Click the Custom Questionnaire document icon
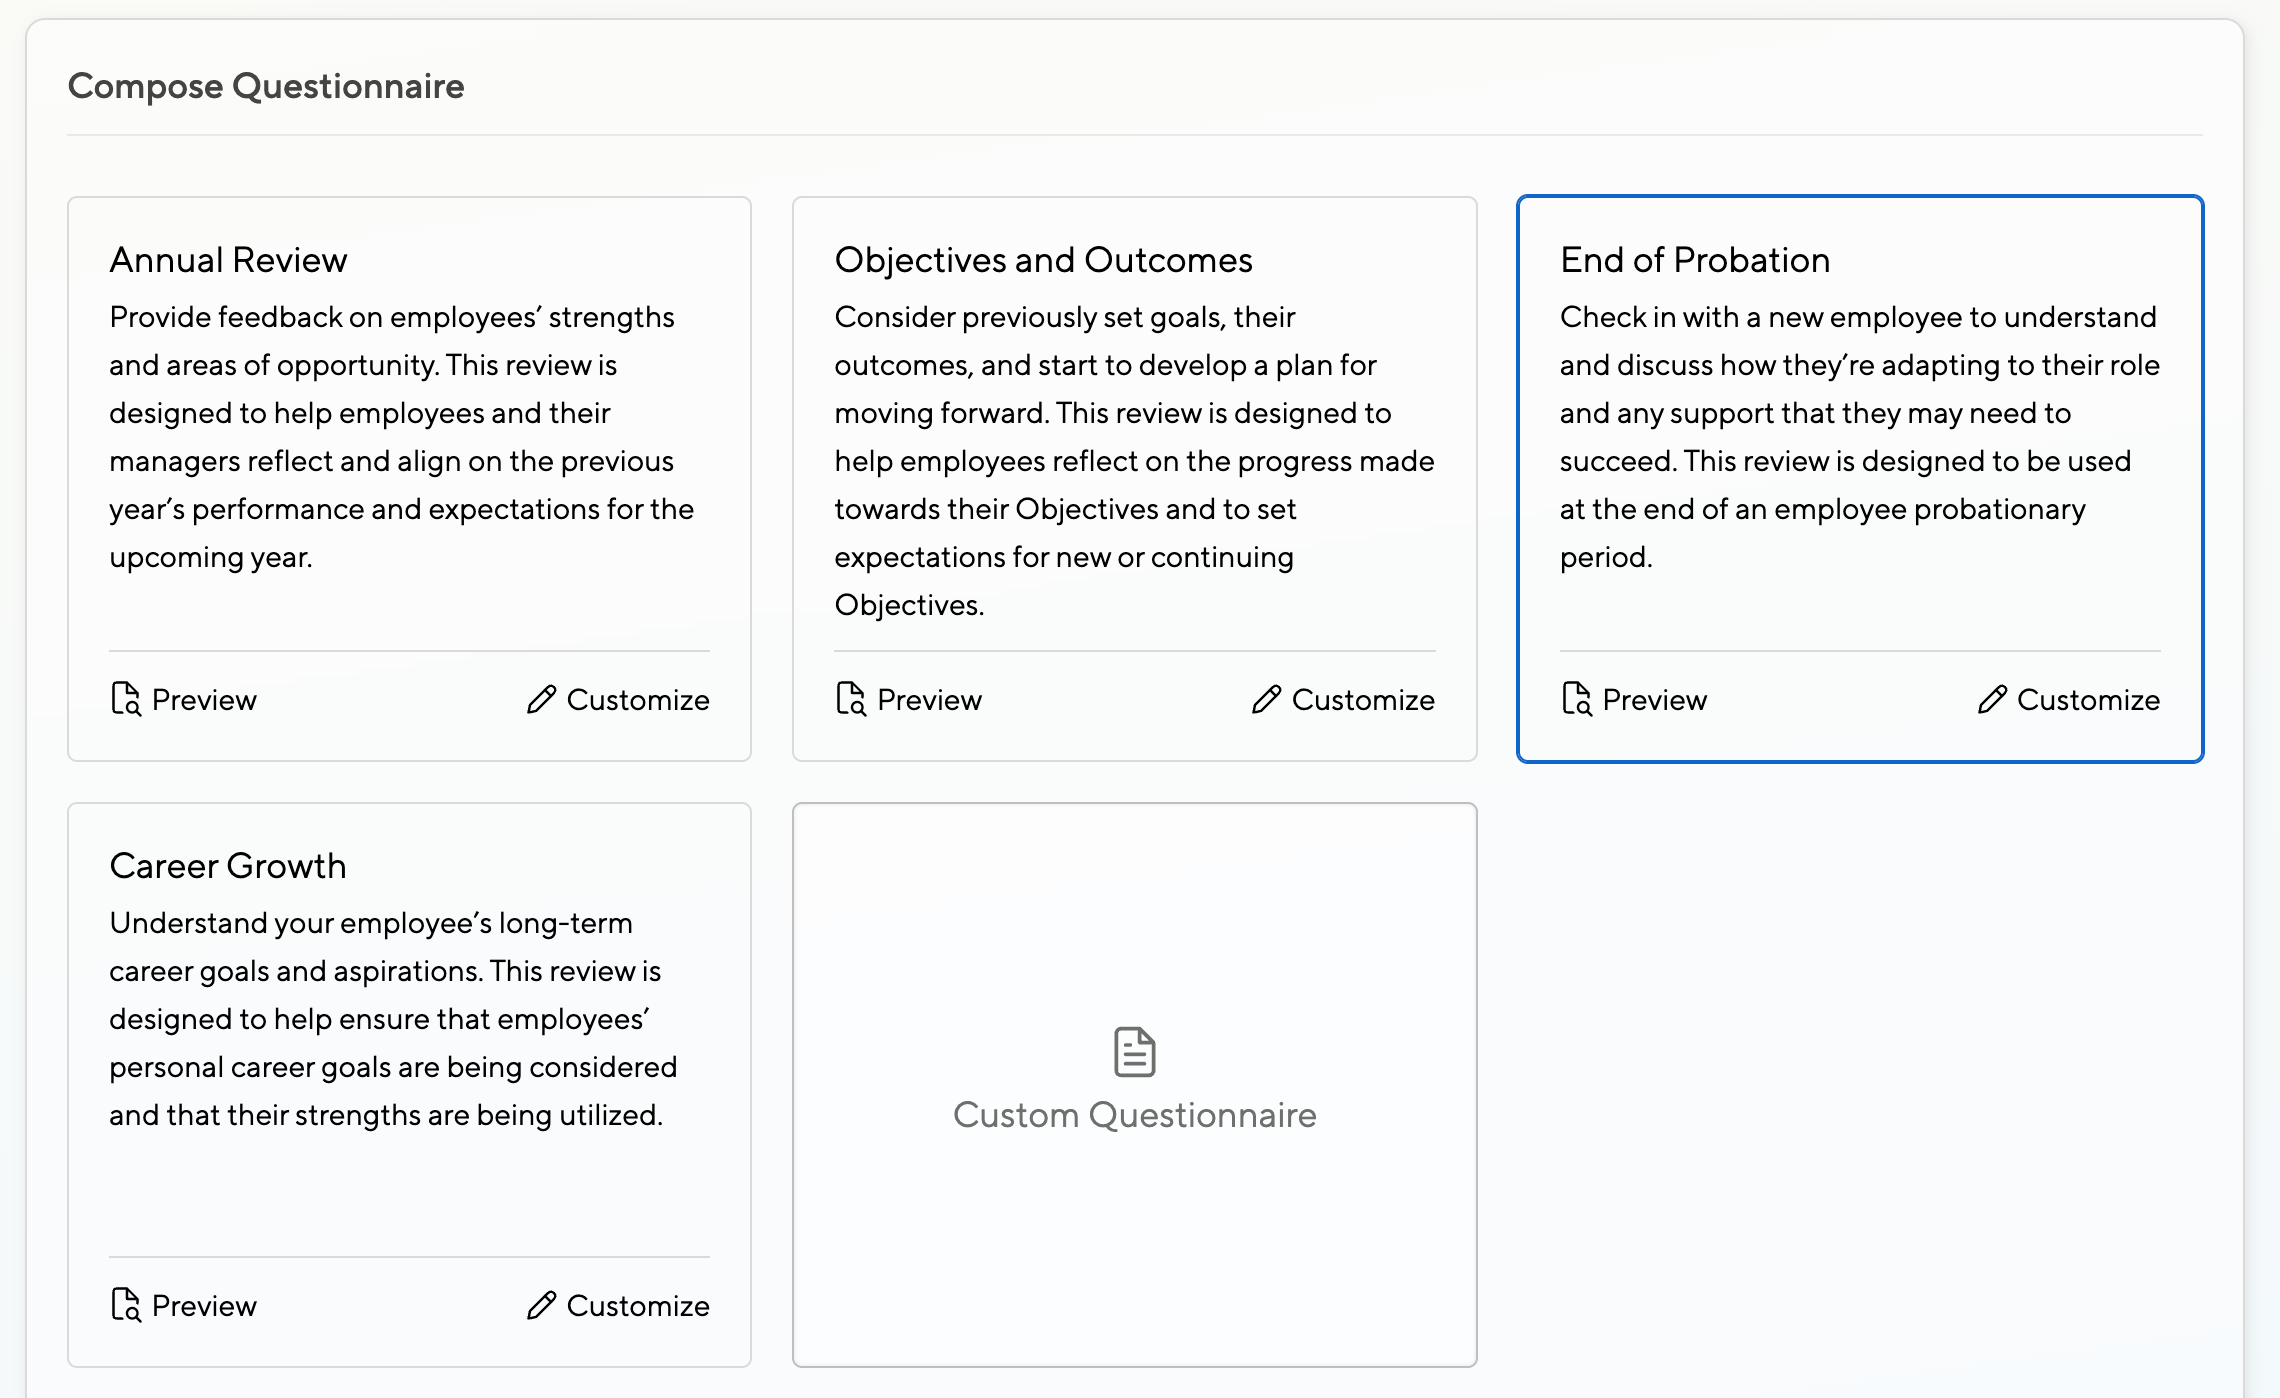Image resolution: width=2280 pixels, height=1398 pixels. click(x=1134, y=1052)
